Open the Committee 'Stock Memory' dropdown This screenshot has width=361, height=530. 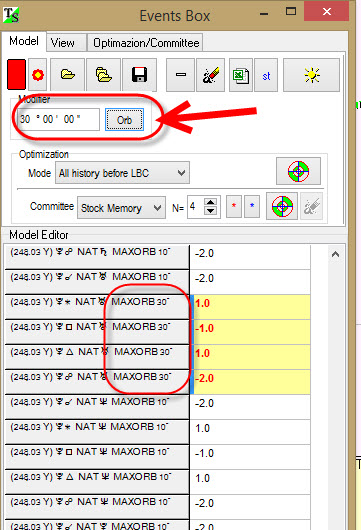(121, 208)
